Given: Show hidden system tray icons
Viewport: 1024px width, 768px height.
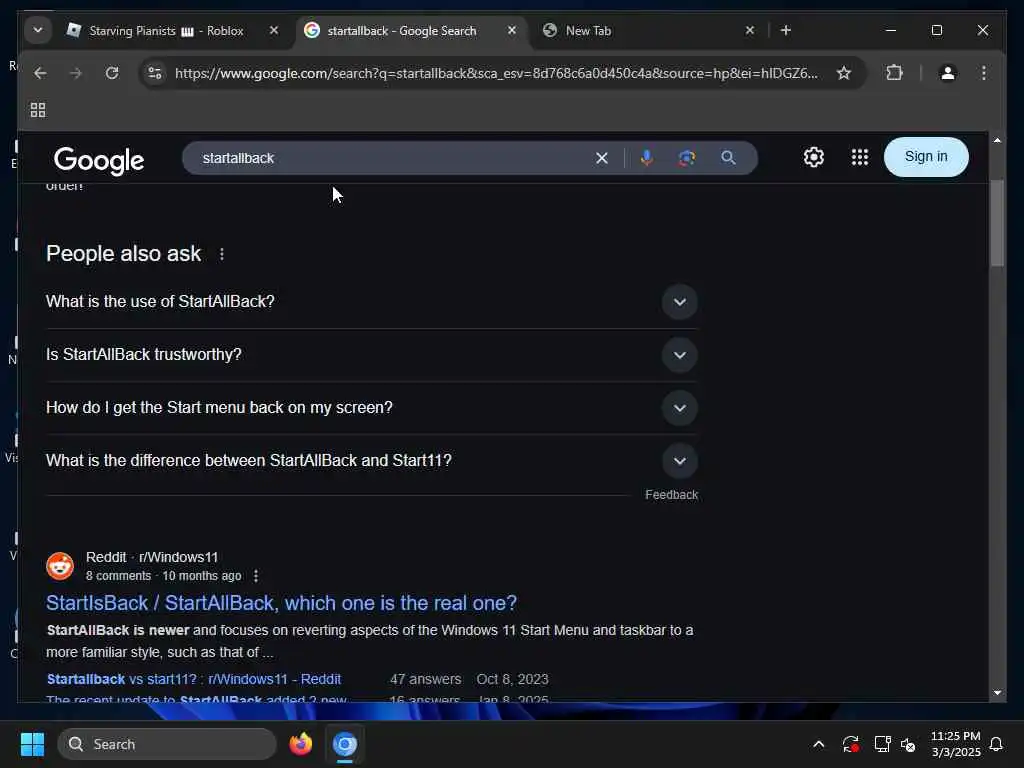Looking at the screenshot, I should point(818,744).
